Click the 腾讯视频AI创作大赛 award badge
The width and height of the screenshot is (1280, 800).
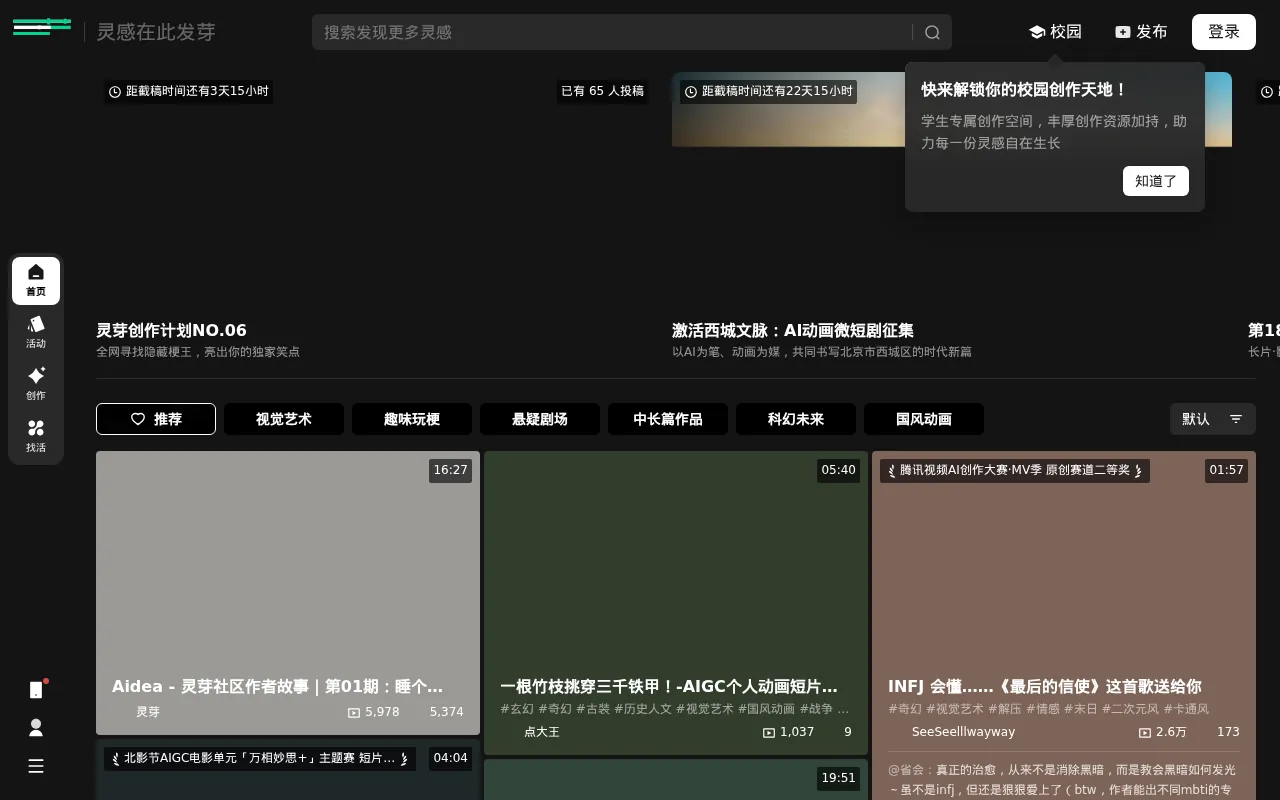[x=1015, y=470]
